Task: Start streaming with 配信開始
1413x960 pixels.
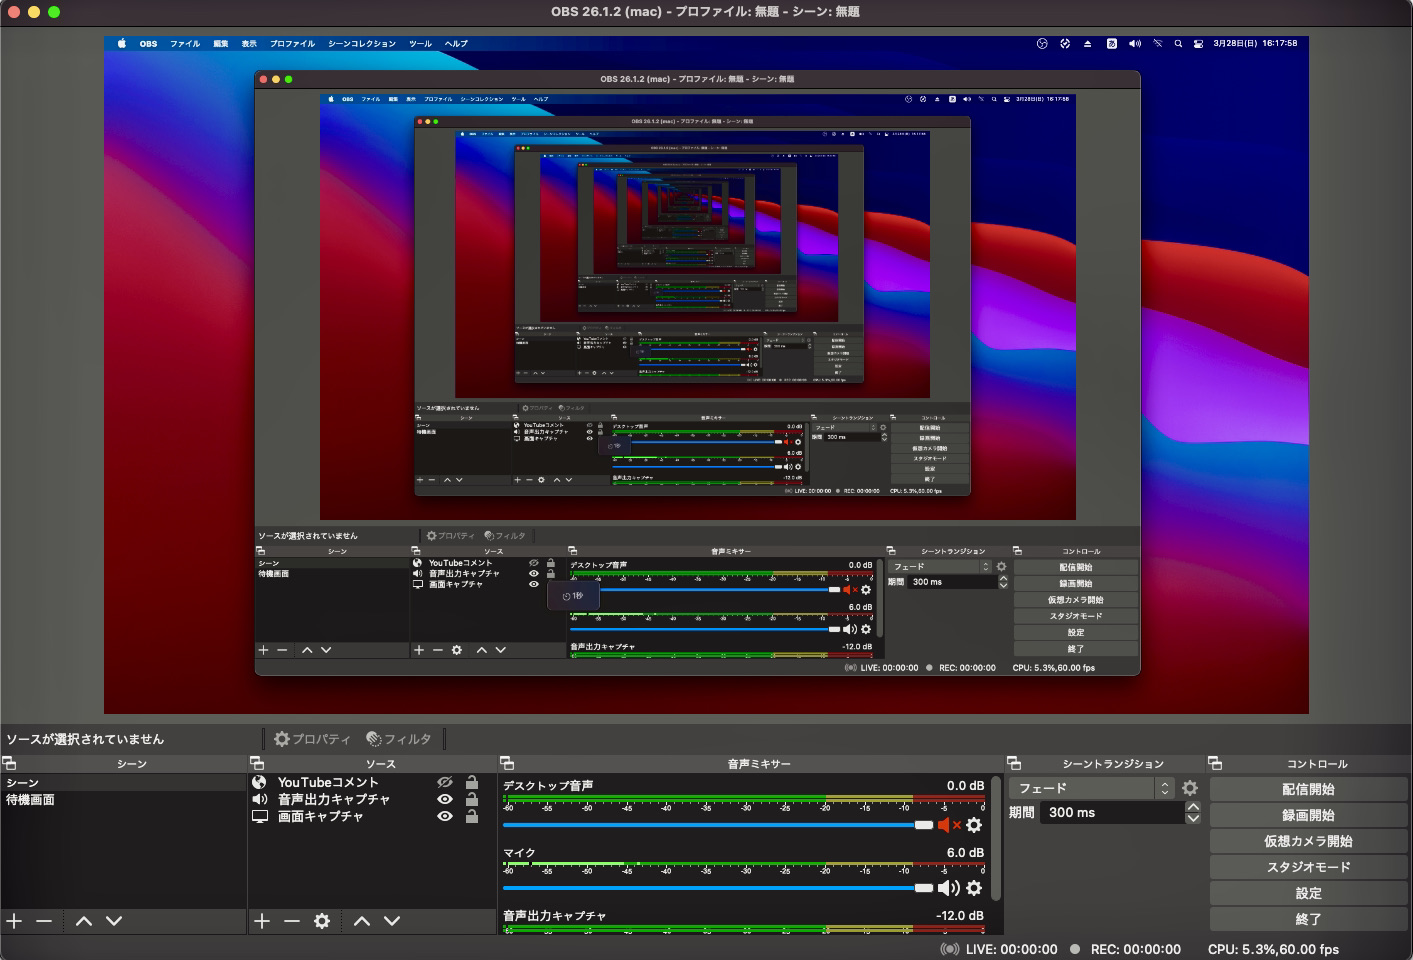Action: click(x=1308, y=789)
